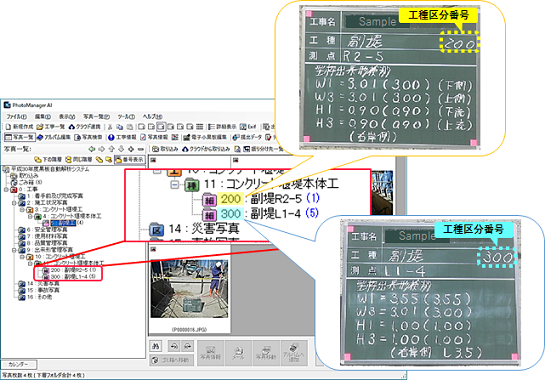
Task: Click the green back arrow icon
Action: [x=92, y=149]
